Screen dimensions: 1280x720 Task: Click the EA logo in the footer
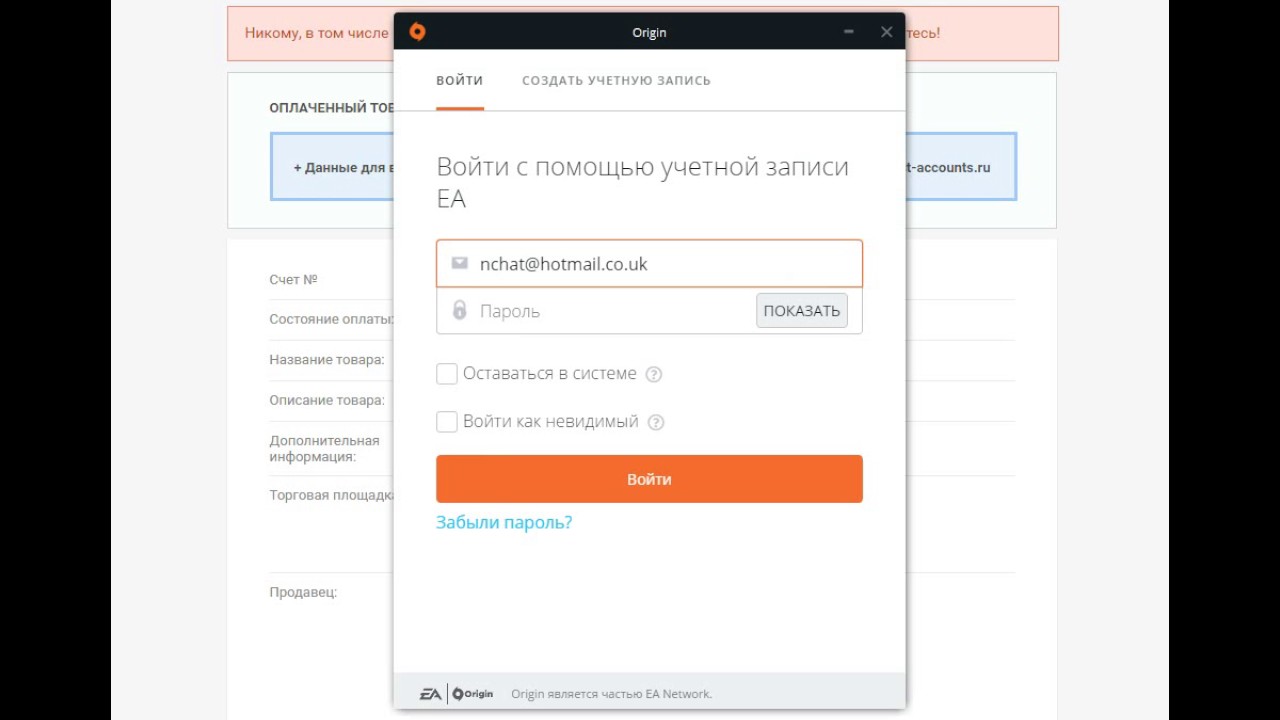(430, 694)
